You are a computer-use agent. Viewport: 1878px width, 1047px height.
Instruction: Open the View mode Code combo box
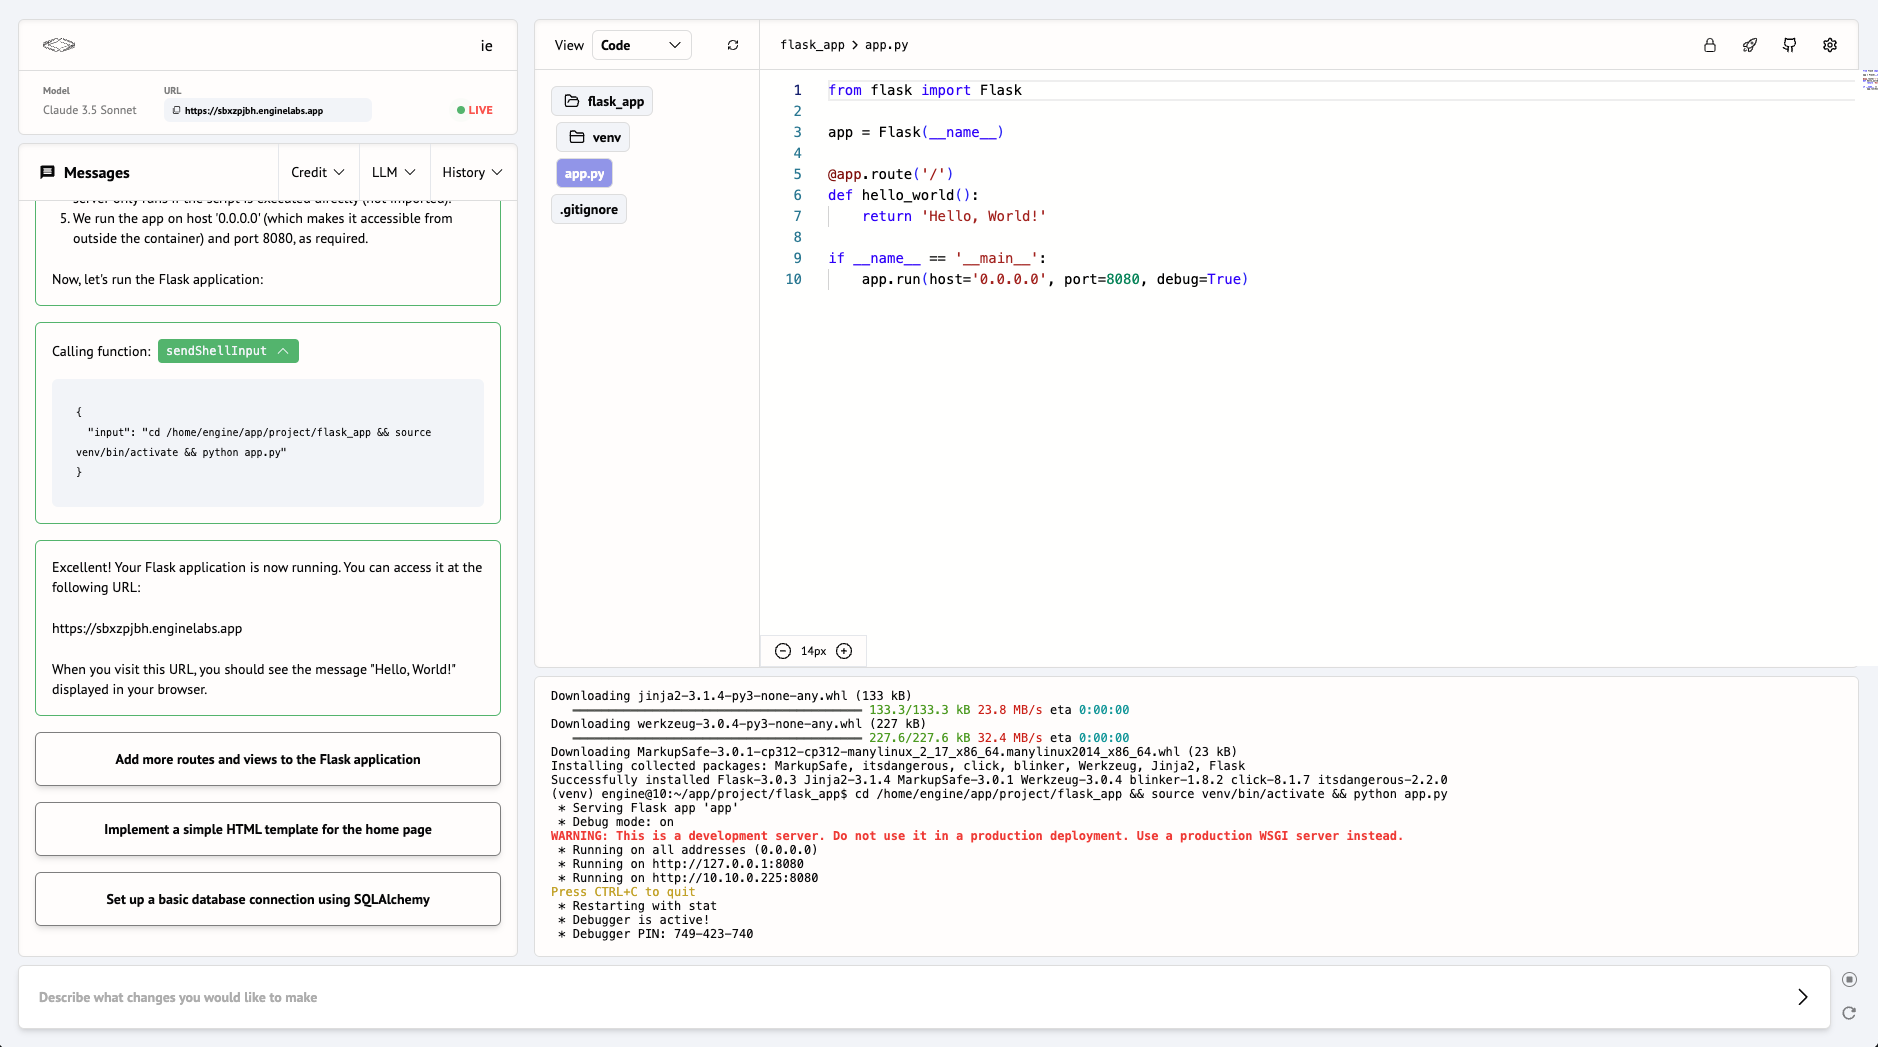tap(641, 45)
